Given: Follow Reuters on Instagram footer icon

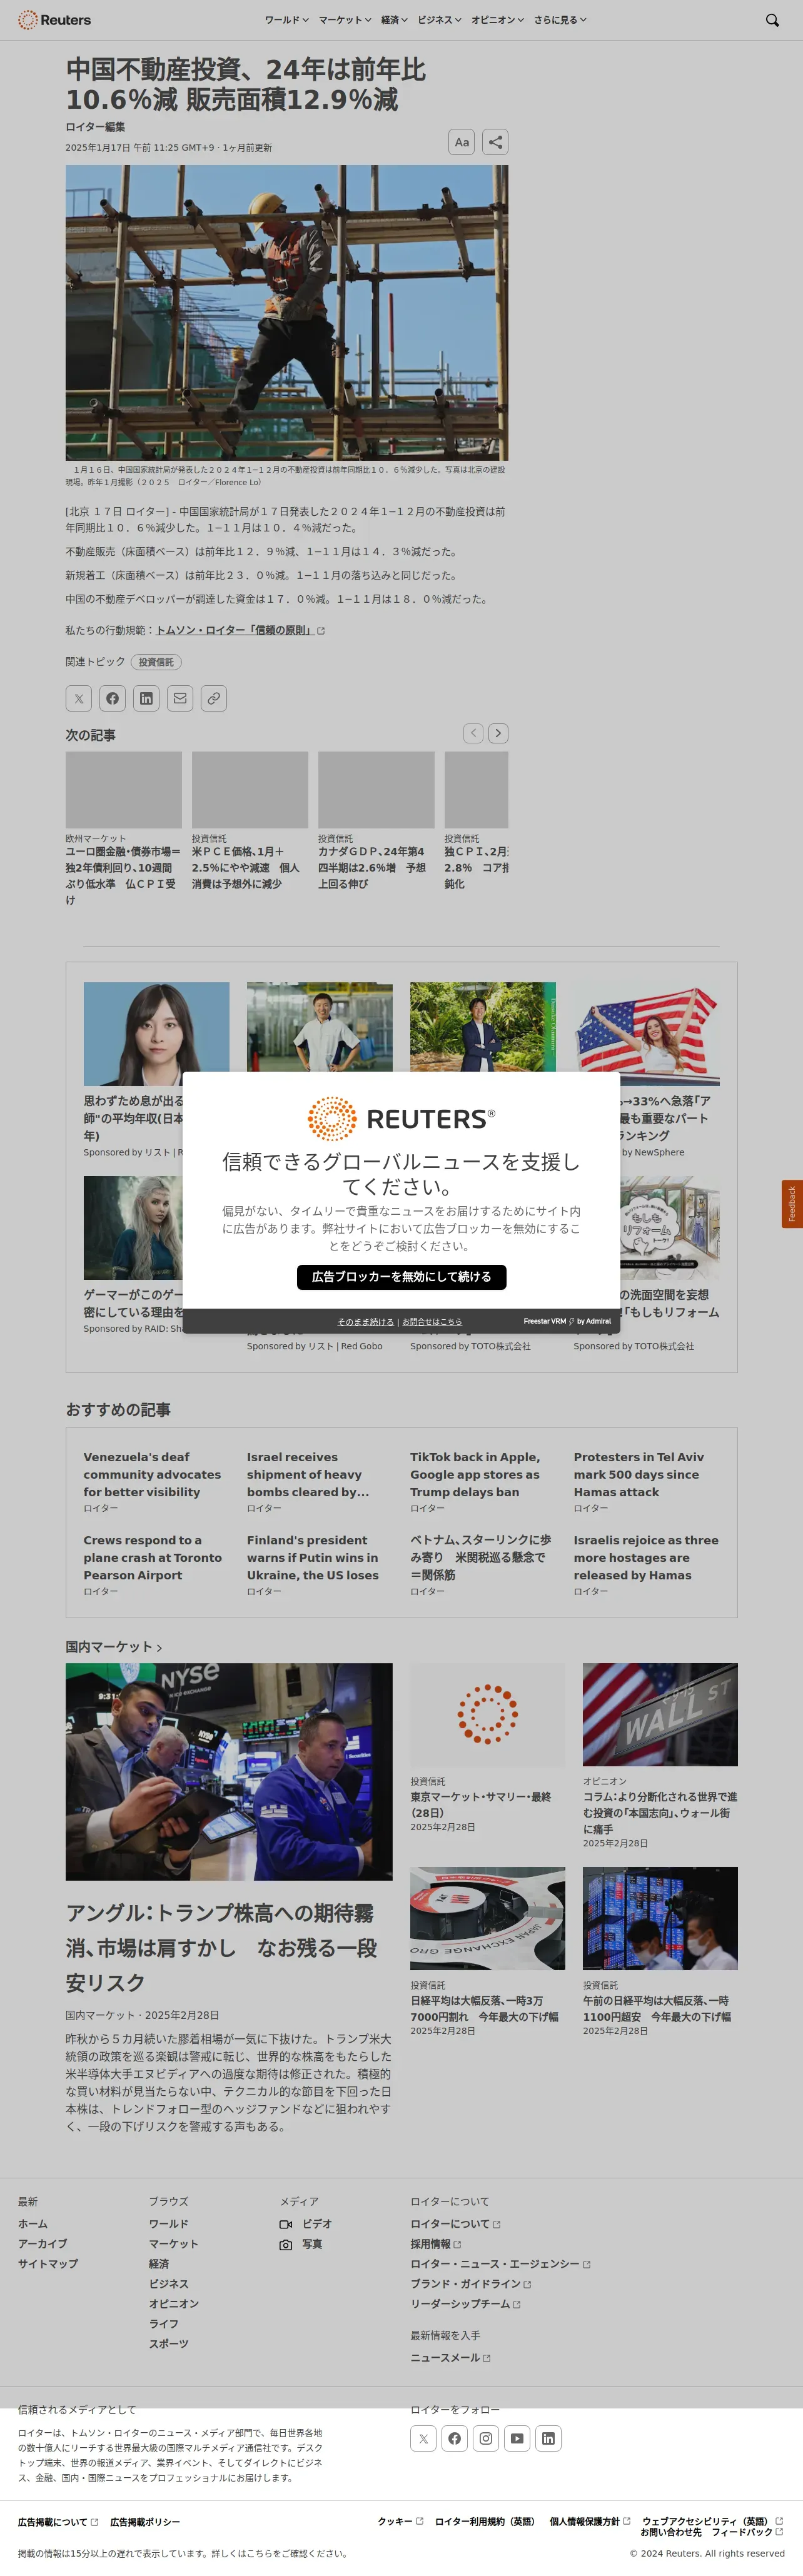Looking at the screenshot, I should click(x=486, y=2438).
